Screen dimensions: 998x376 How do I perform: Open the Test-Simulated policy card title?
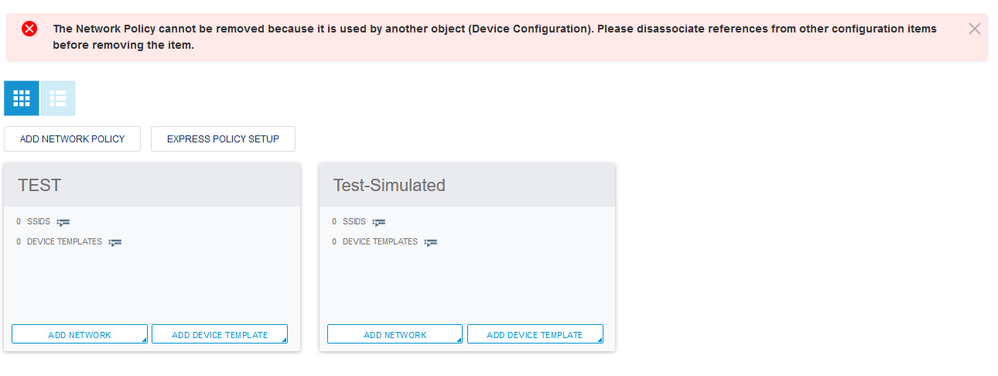click(389, 185)
